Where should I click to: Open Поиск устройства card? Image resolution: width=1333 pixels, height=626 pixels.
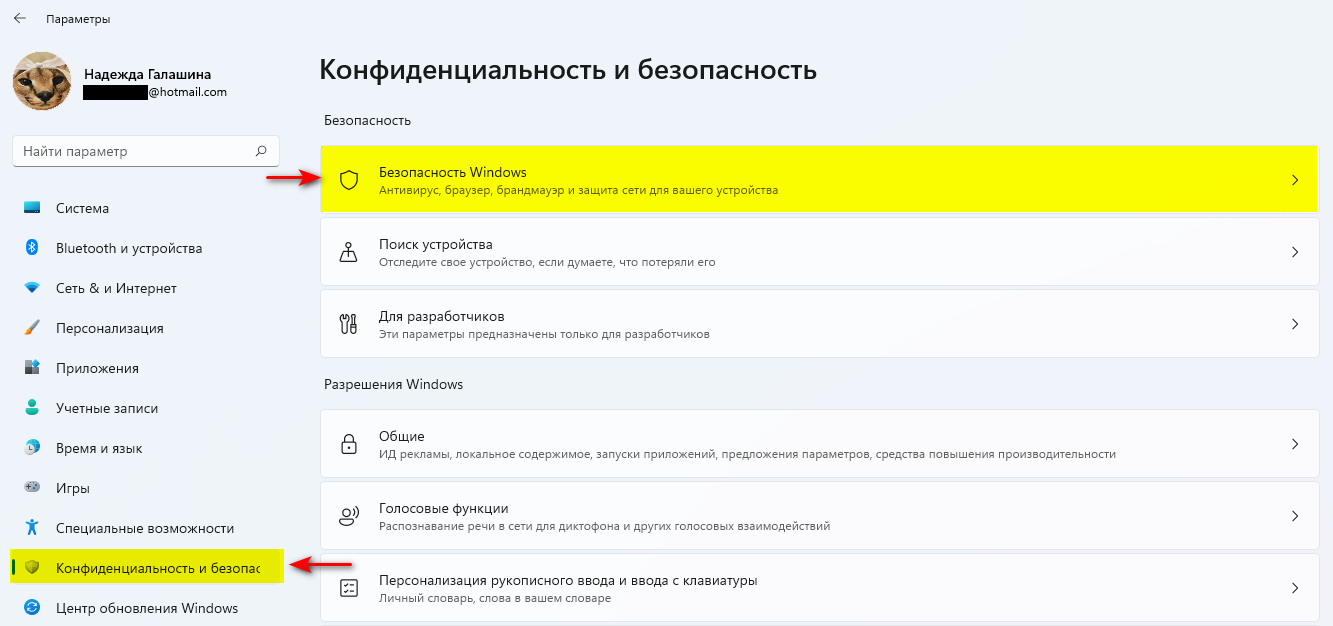pyautogui.click(x=819, y=252)
